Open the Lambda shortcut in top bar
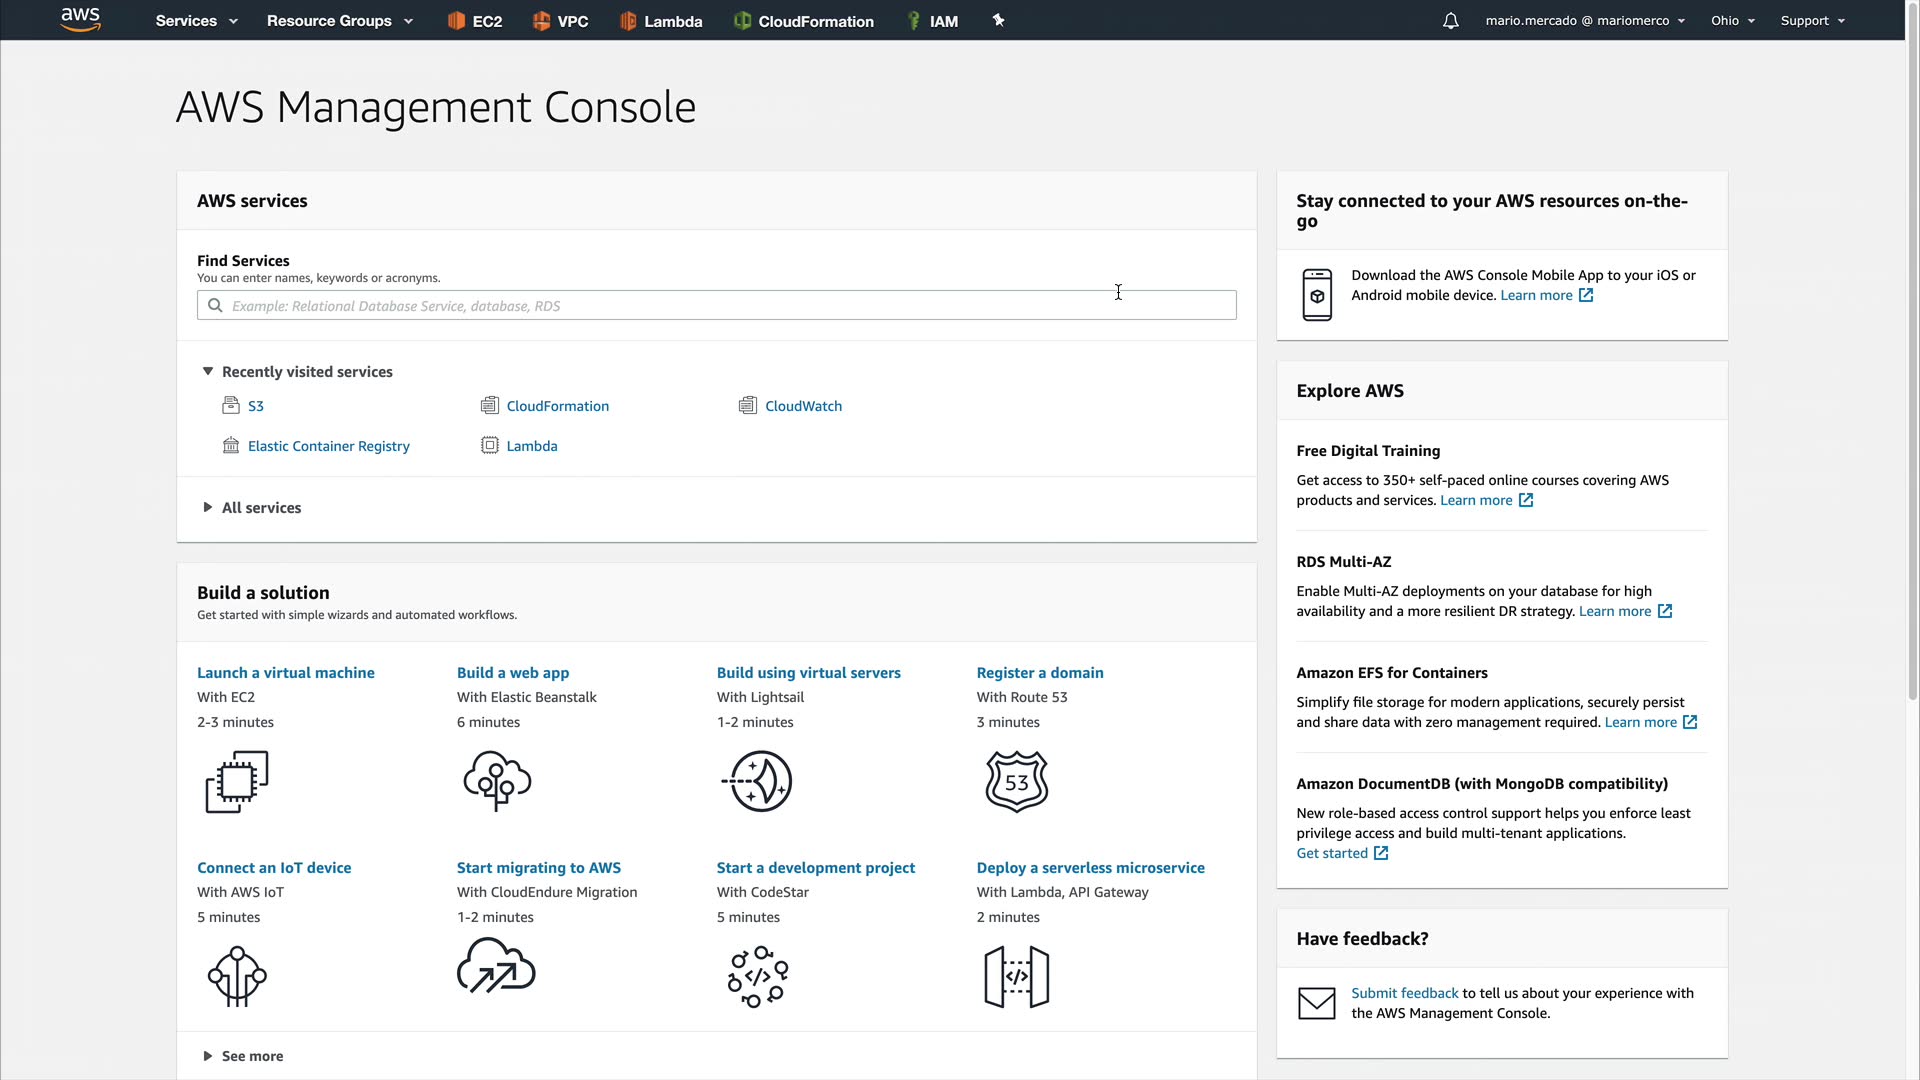1920x1080 pixels. click(661, 21)
